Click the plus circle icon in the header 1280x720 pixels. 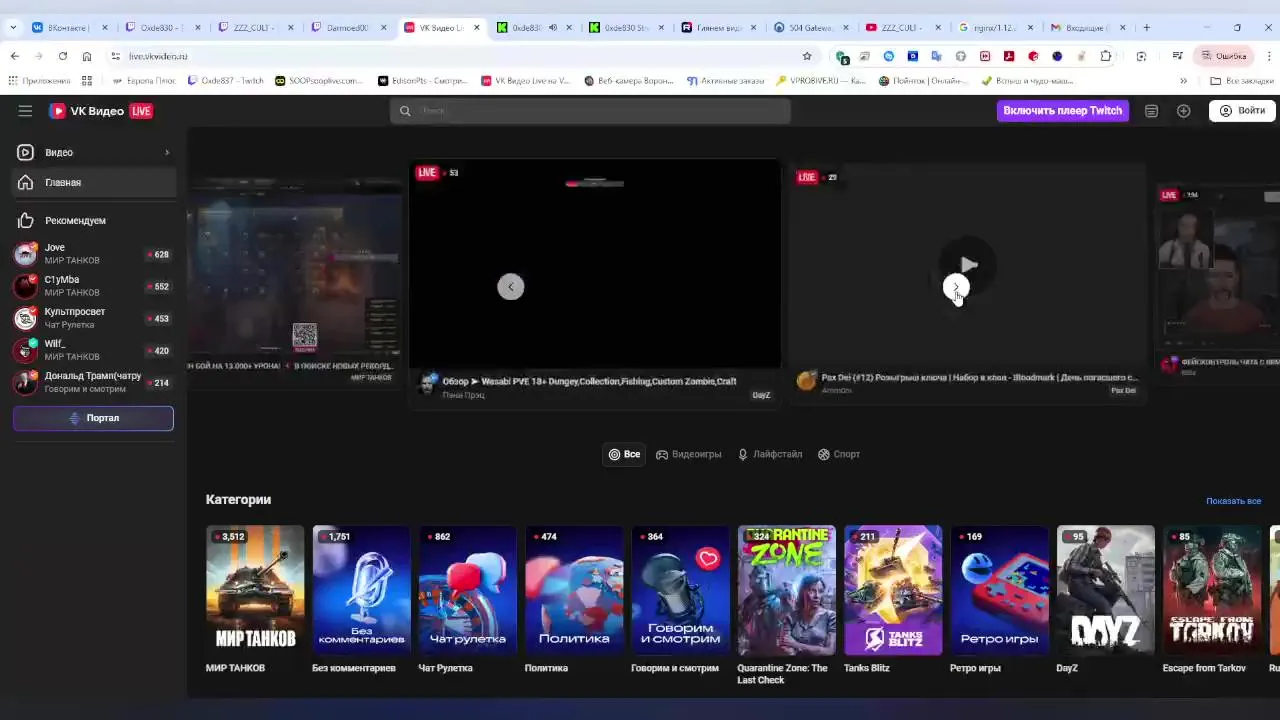(x=1183, y=111)
